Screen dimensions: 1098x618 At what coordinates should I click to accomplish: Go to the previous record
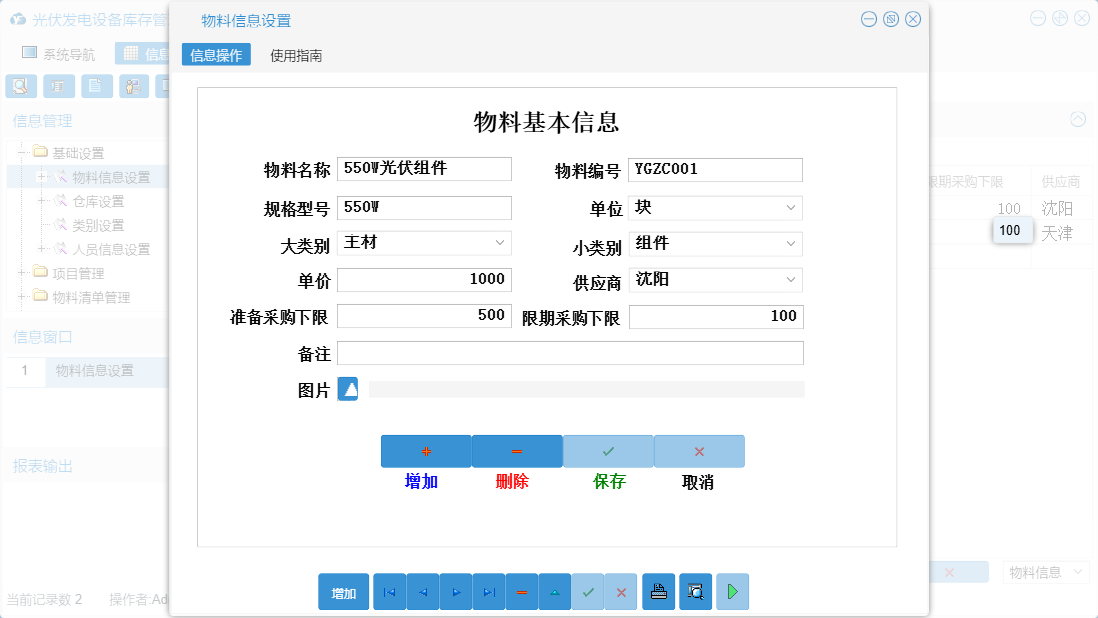click(x=422, y=591)
